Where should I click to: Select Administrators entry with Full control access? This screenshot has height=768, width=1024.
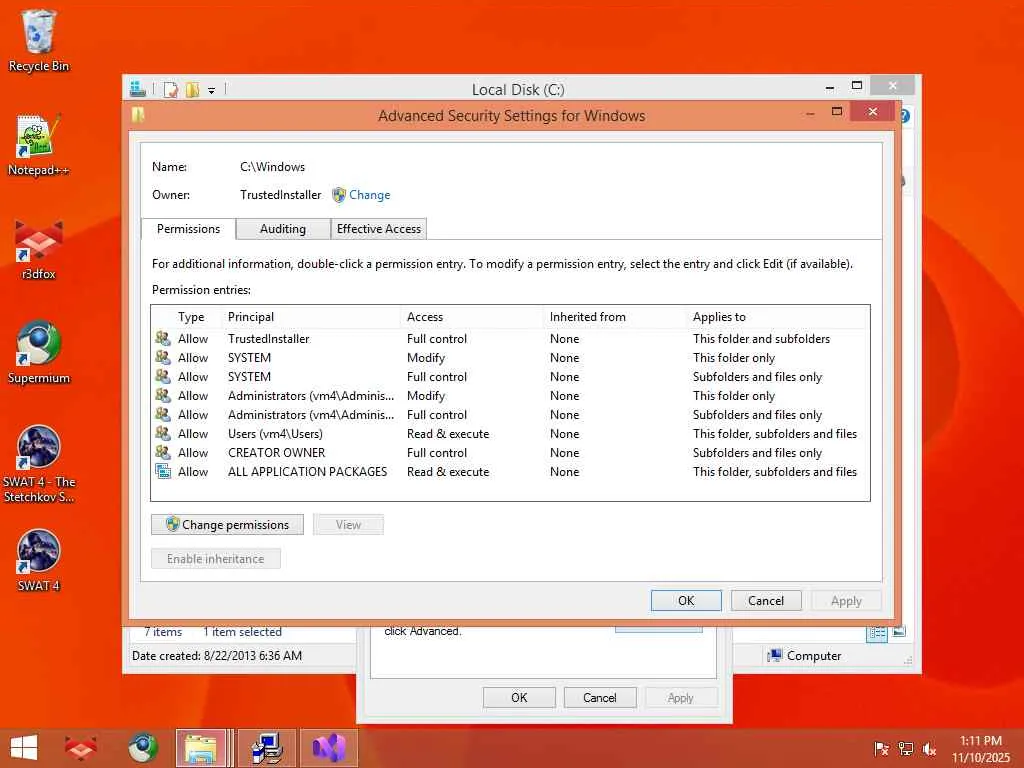pos(510,414)
